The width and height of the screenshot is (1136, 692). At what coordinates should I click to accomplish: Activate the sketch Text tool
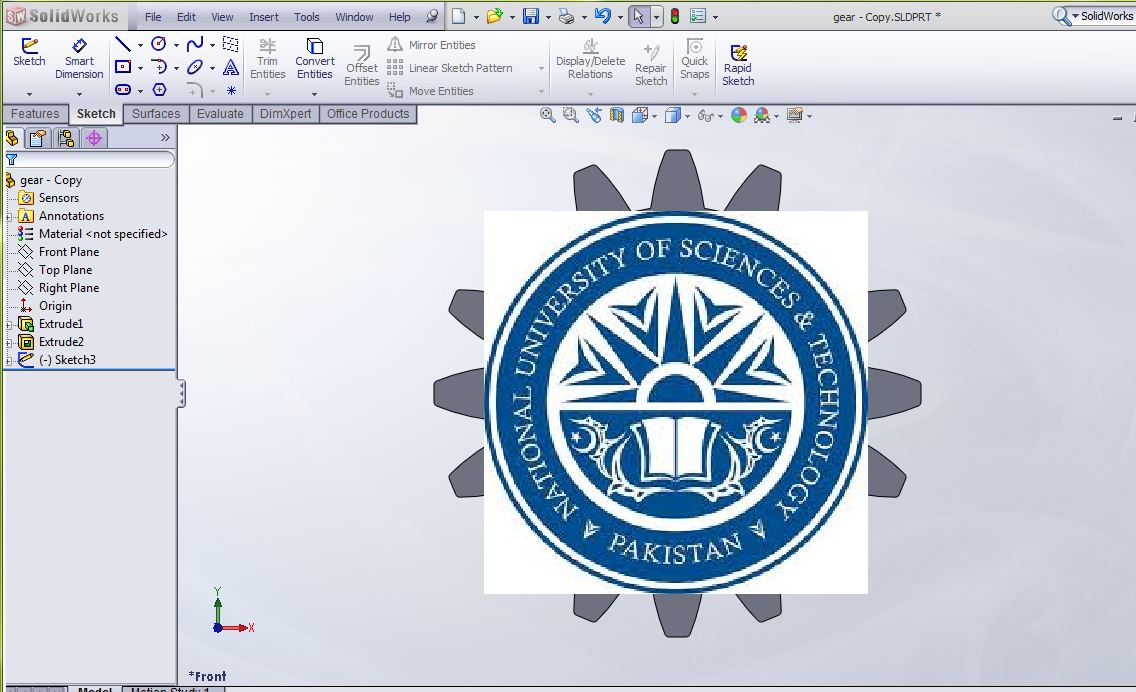pyautogui.click(x=230, y=67)
